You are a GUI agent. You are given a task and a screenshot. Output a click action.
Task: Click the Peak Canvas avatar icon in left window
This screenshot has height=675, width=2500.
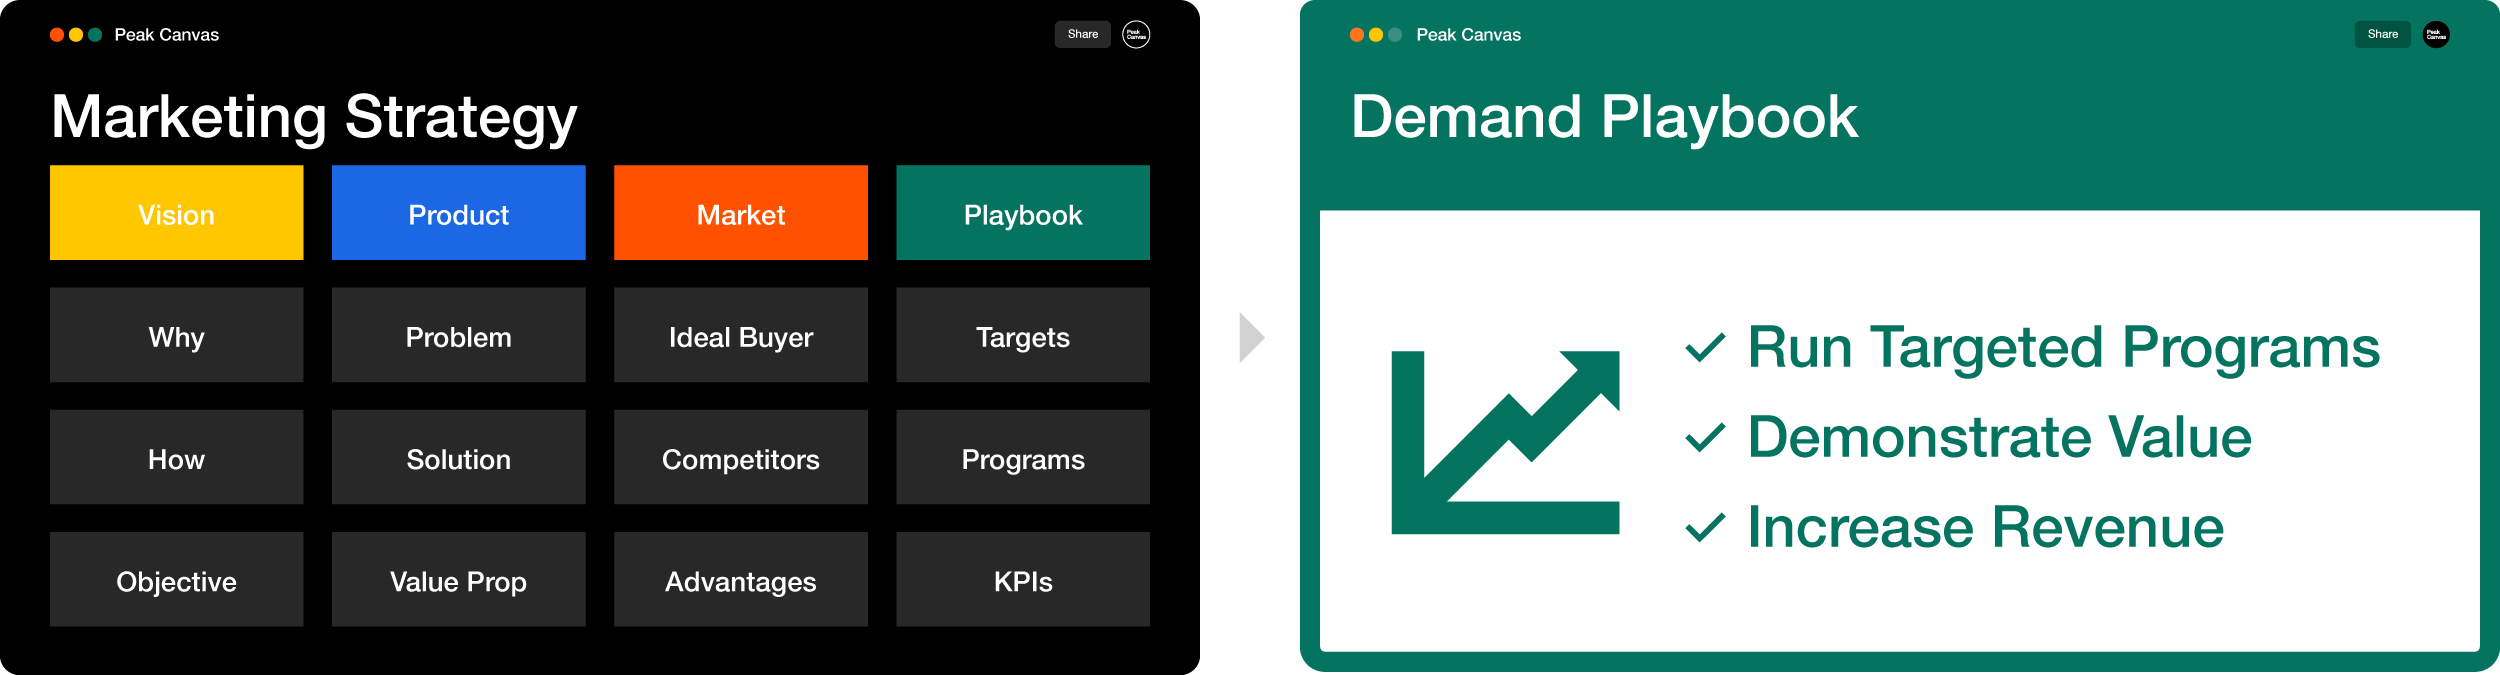(1135, 34)
